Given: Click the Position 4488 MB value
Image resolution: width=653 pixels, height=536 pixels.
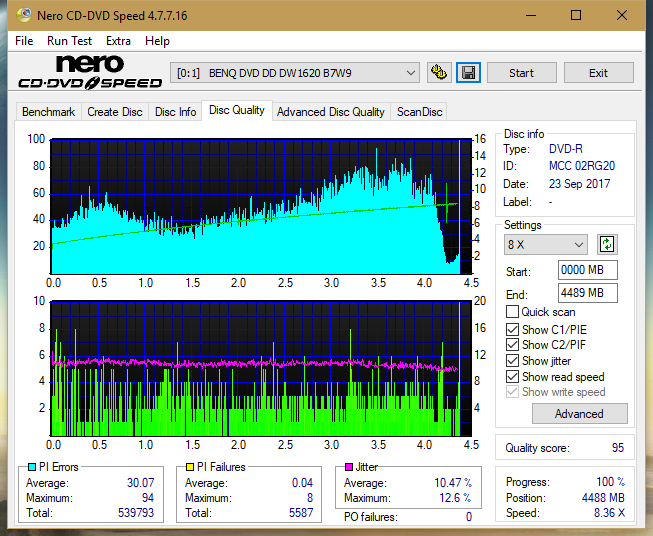Looking at the screenshot, I should (x=603, y=497).
